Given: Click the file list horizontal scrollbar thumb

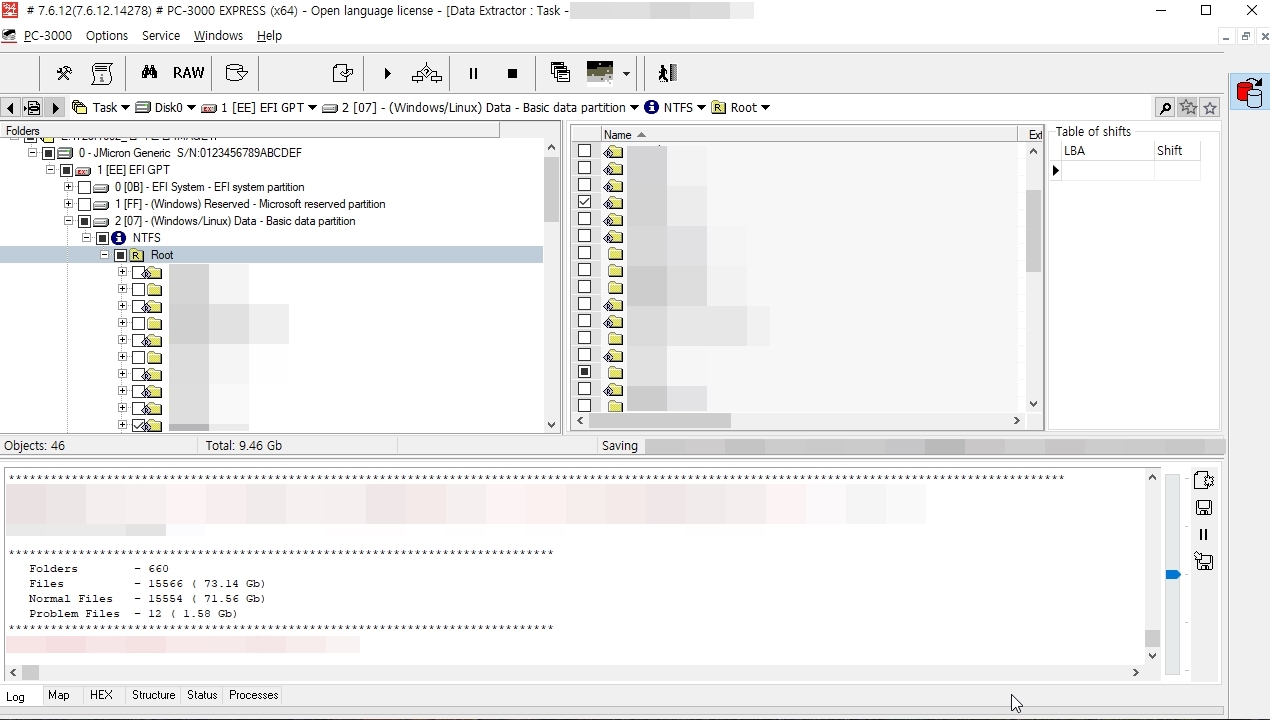Looking at the screenshot, I should (659, 421).
